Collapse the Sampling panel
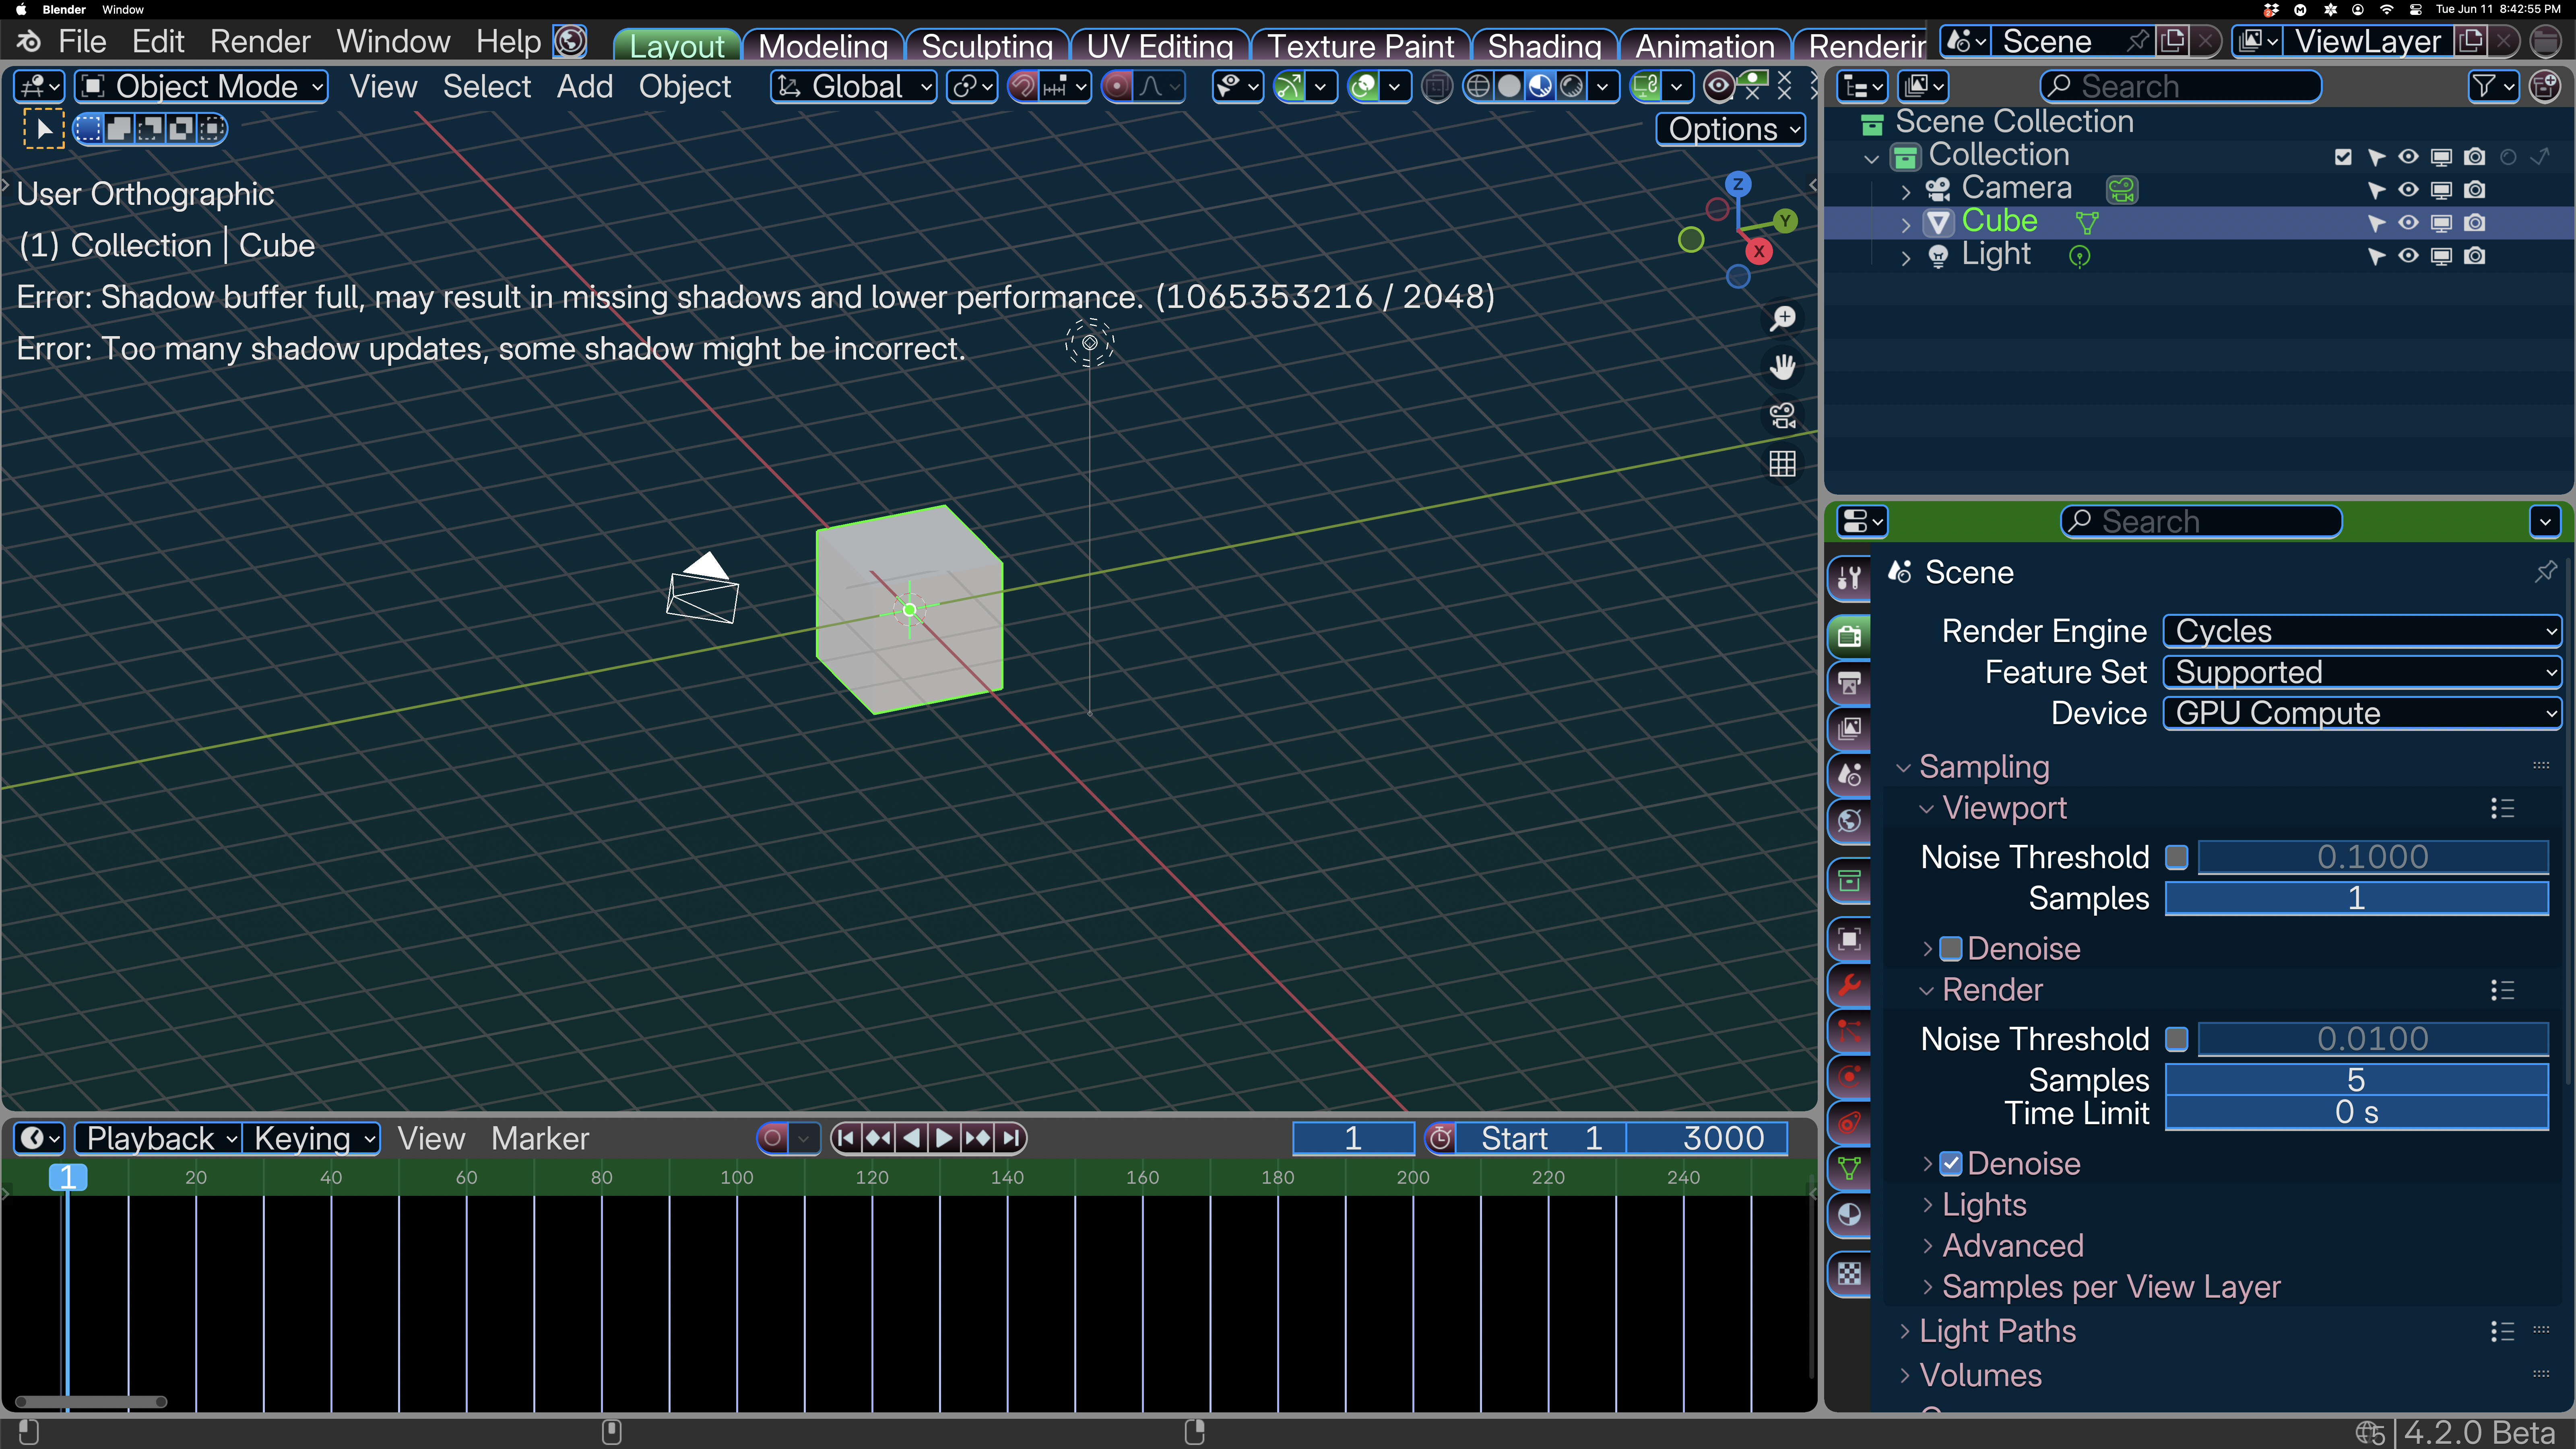 pos(1984,767)
